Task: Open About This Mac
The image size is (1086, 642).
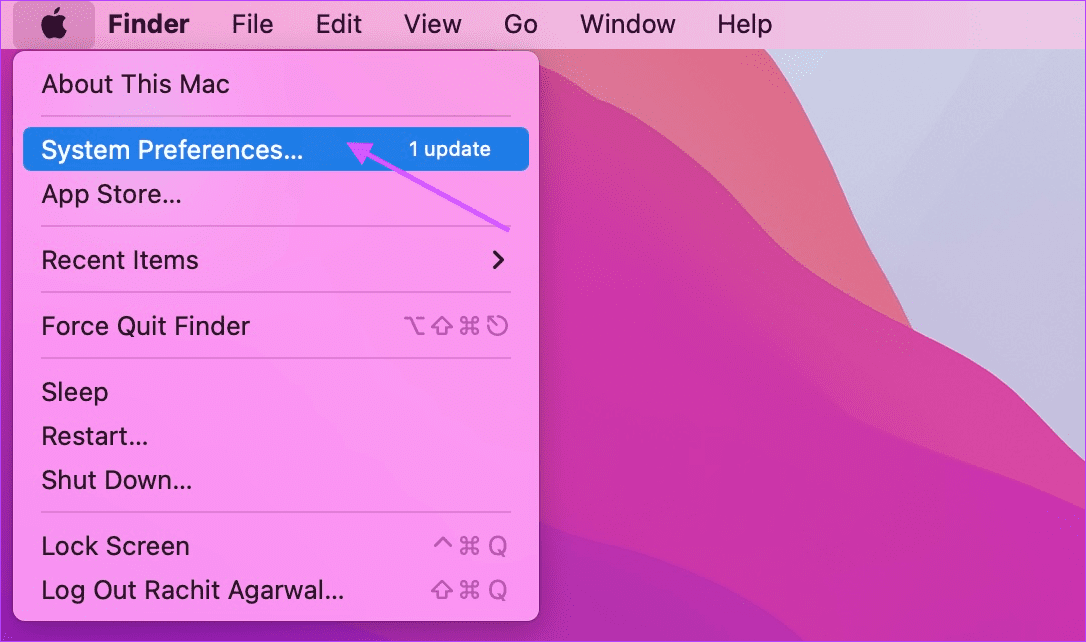Action: pos(276,84)
